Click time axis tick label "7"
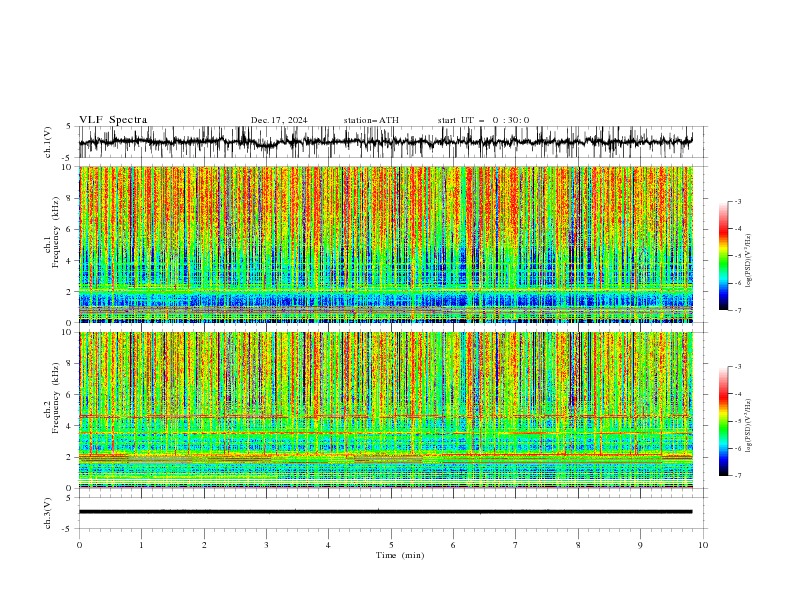The image size is (792, 612). [x=516, y=545]
